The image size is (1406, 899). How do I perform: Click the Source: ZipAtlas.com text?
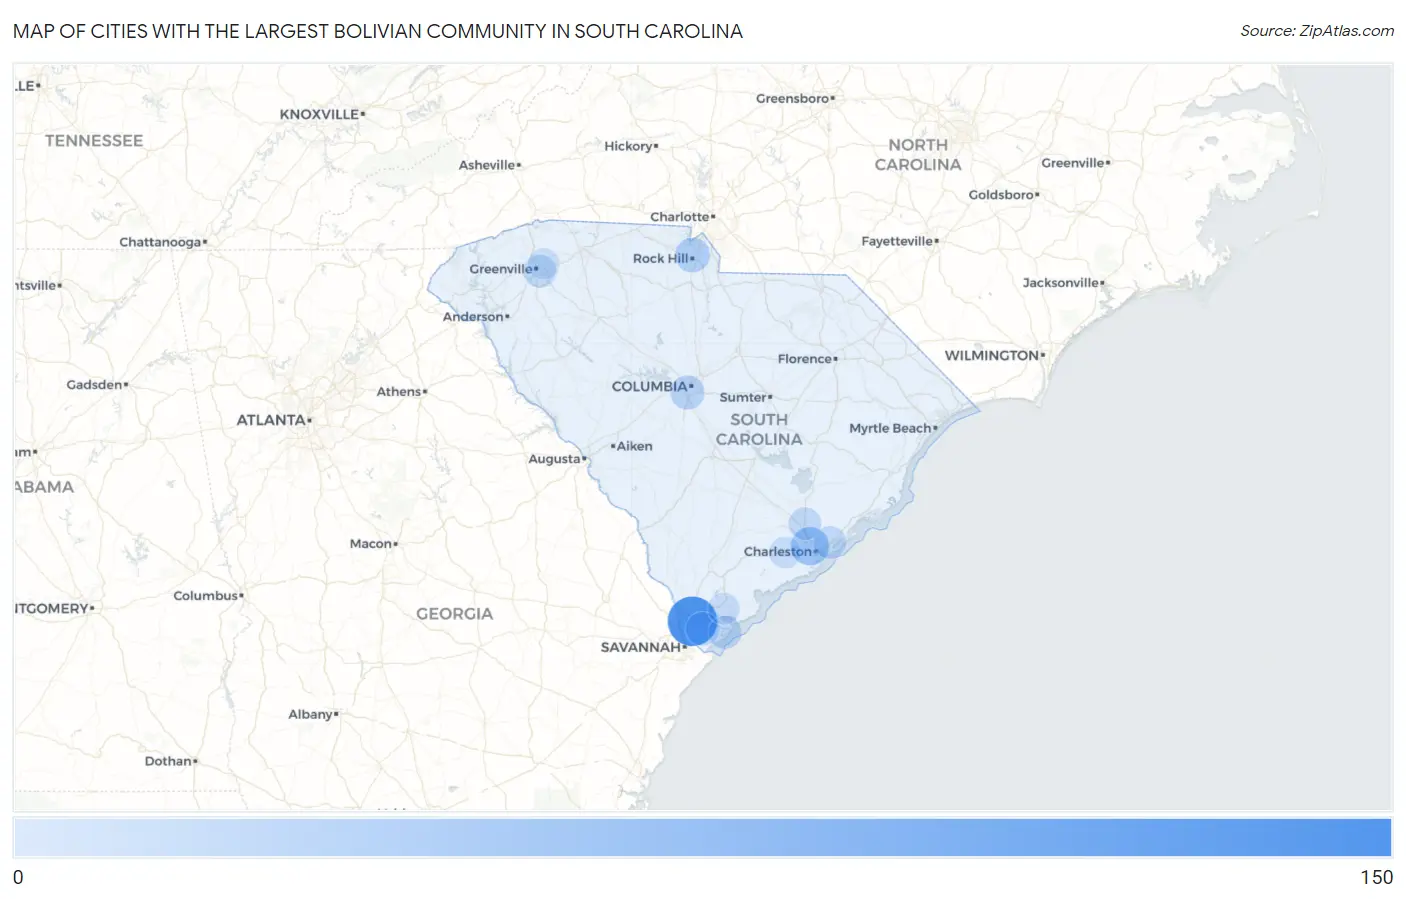coord(1317,31)
